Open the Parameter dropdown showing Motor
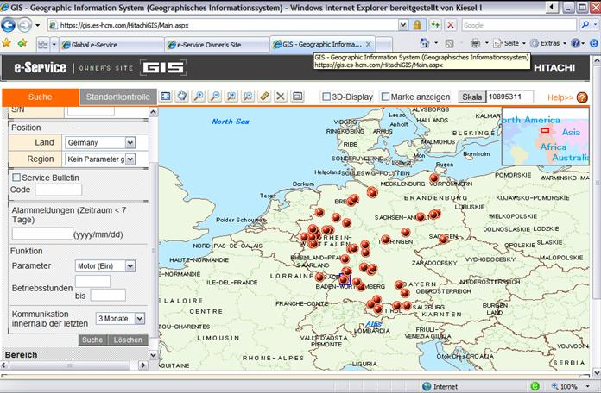Screen dimensions: 601x393 pyautogui.click(x=130, y=266)
